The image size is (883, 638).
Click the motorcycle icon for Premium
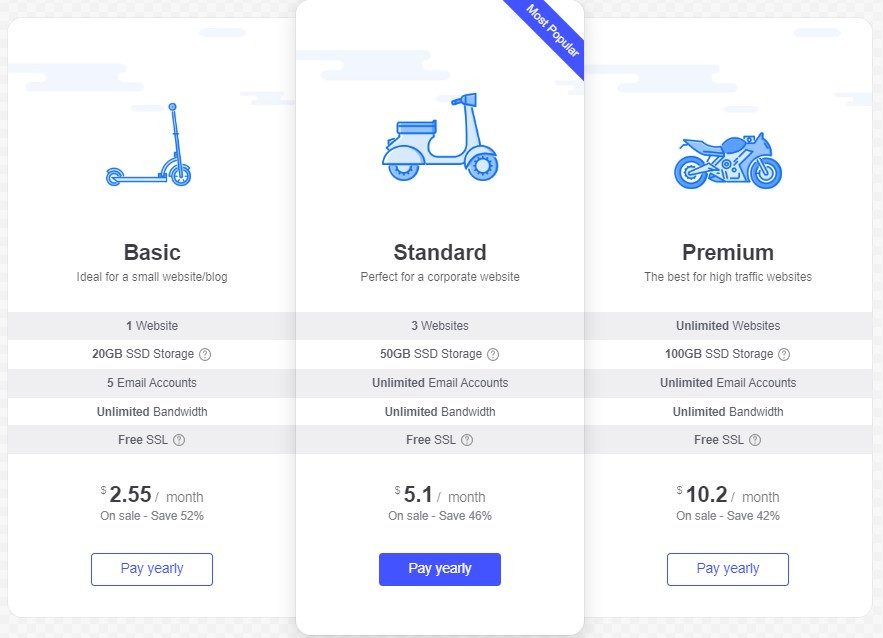click(x=728, y=160)
